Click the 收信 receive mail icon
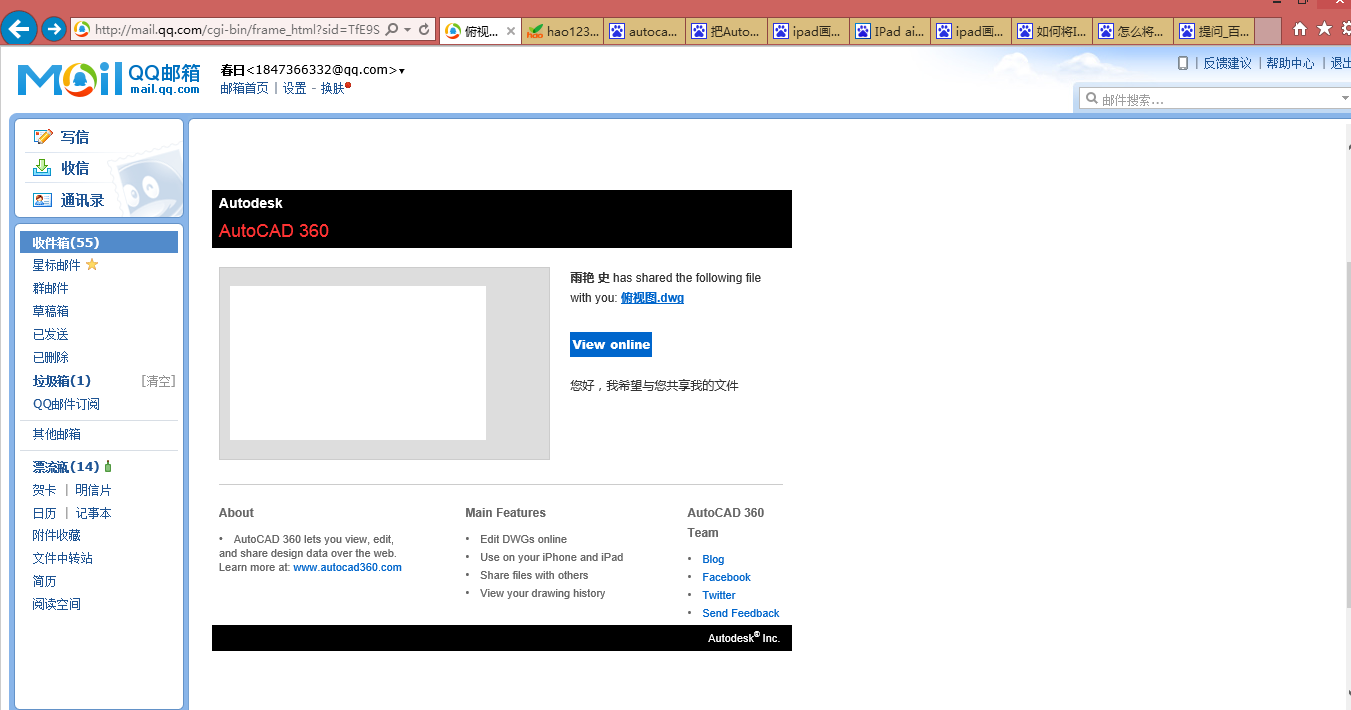The width and height of the screenshot is (1351, 710). 42,168
